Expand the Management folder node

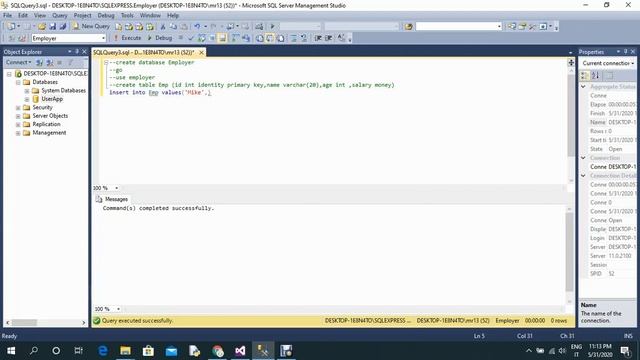click(x=18, y=133)
